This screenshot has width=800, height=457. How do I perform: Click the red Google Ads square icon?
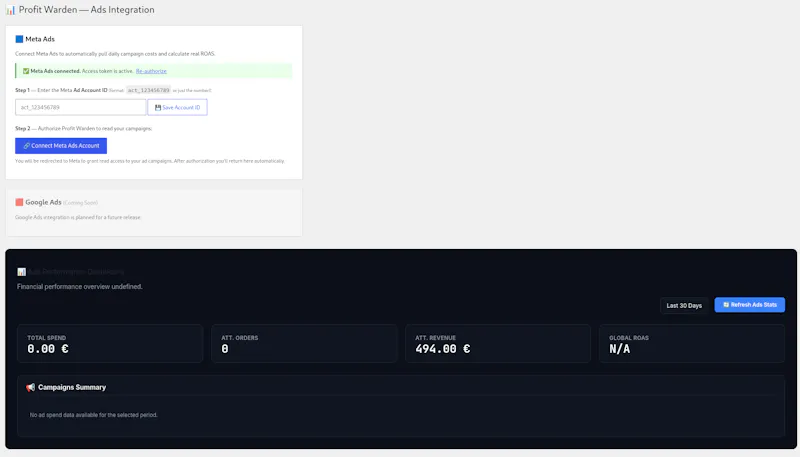(19, 202)
